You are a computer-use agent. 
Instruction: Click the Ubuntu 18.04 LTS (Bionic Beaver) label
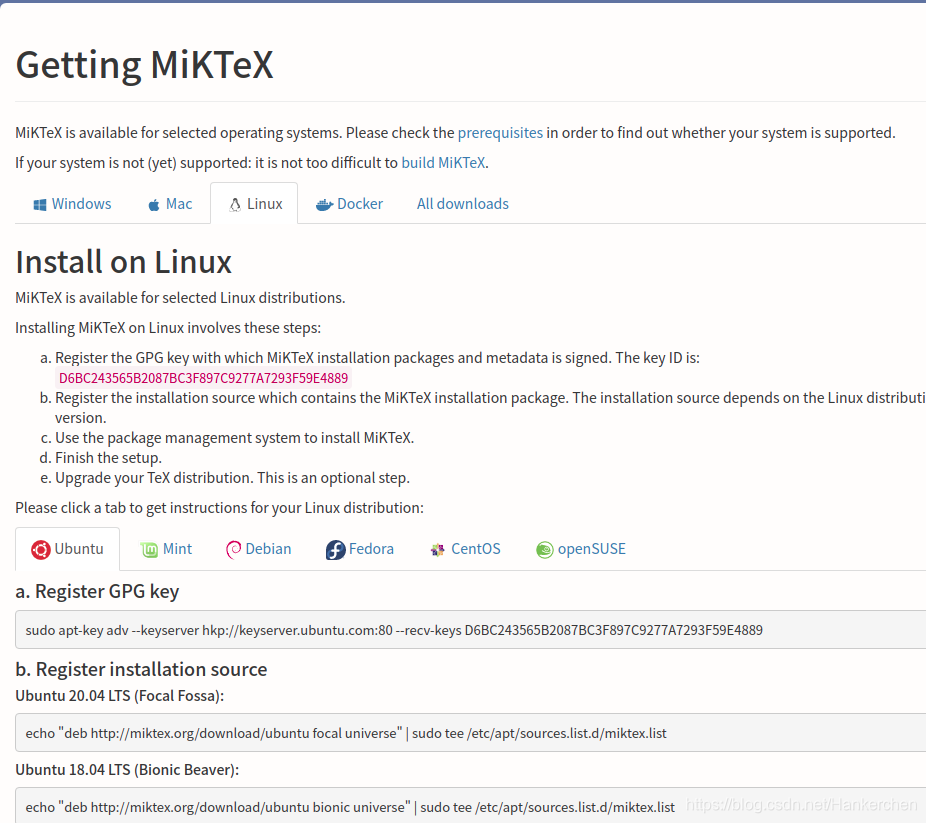pos(127,770)
